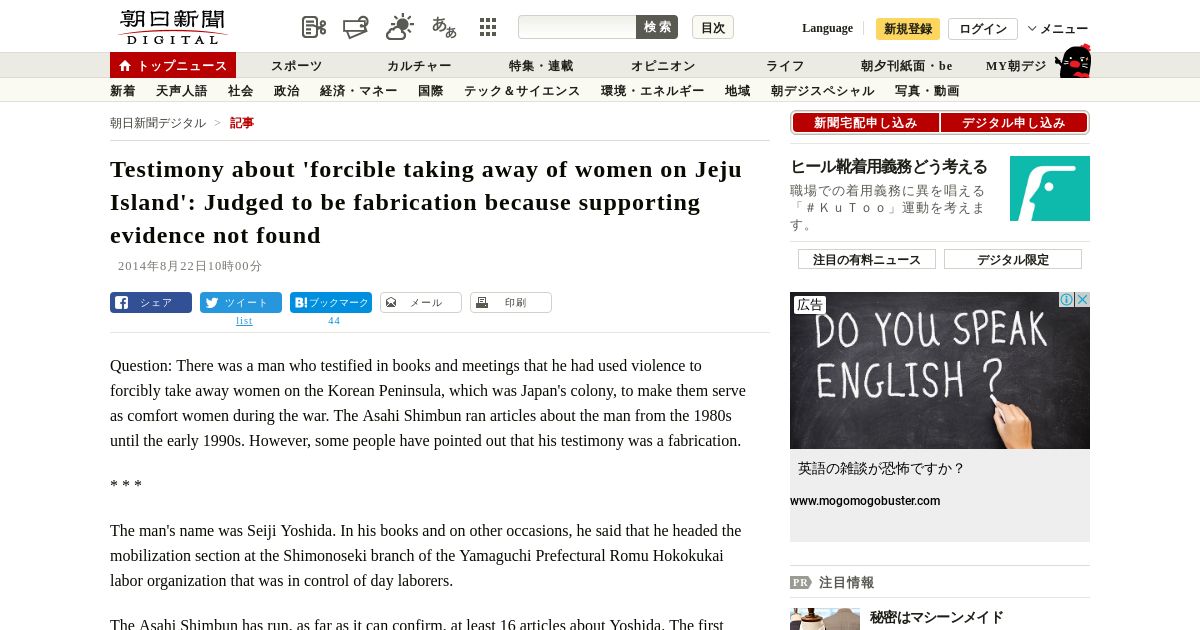Image resolution: width=1200 pixels, height=630 pixels.
Task: Open the weather sun-cloud icon
Action: tap(400, 27)
